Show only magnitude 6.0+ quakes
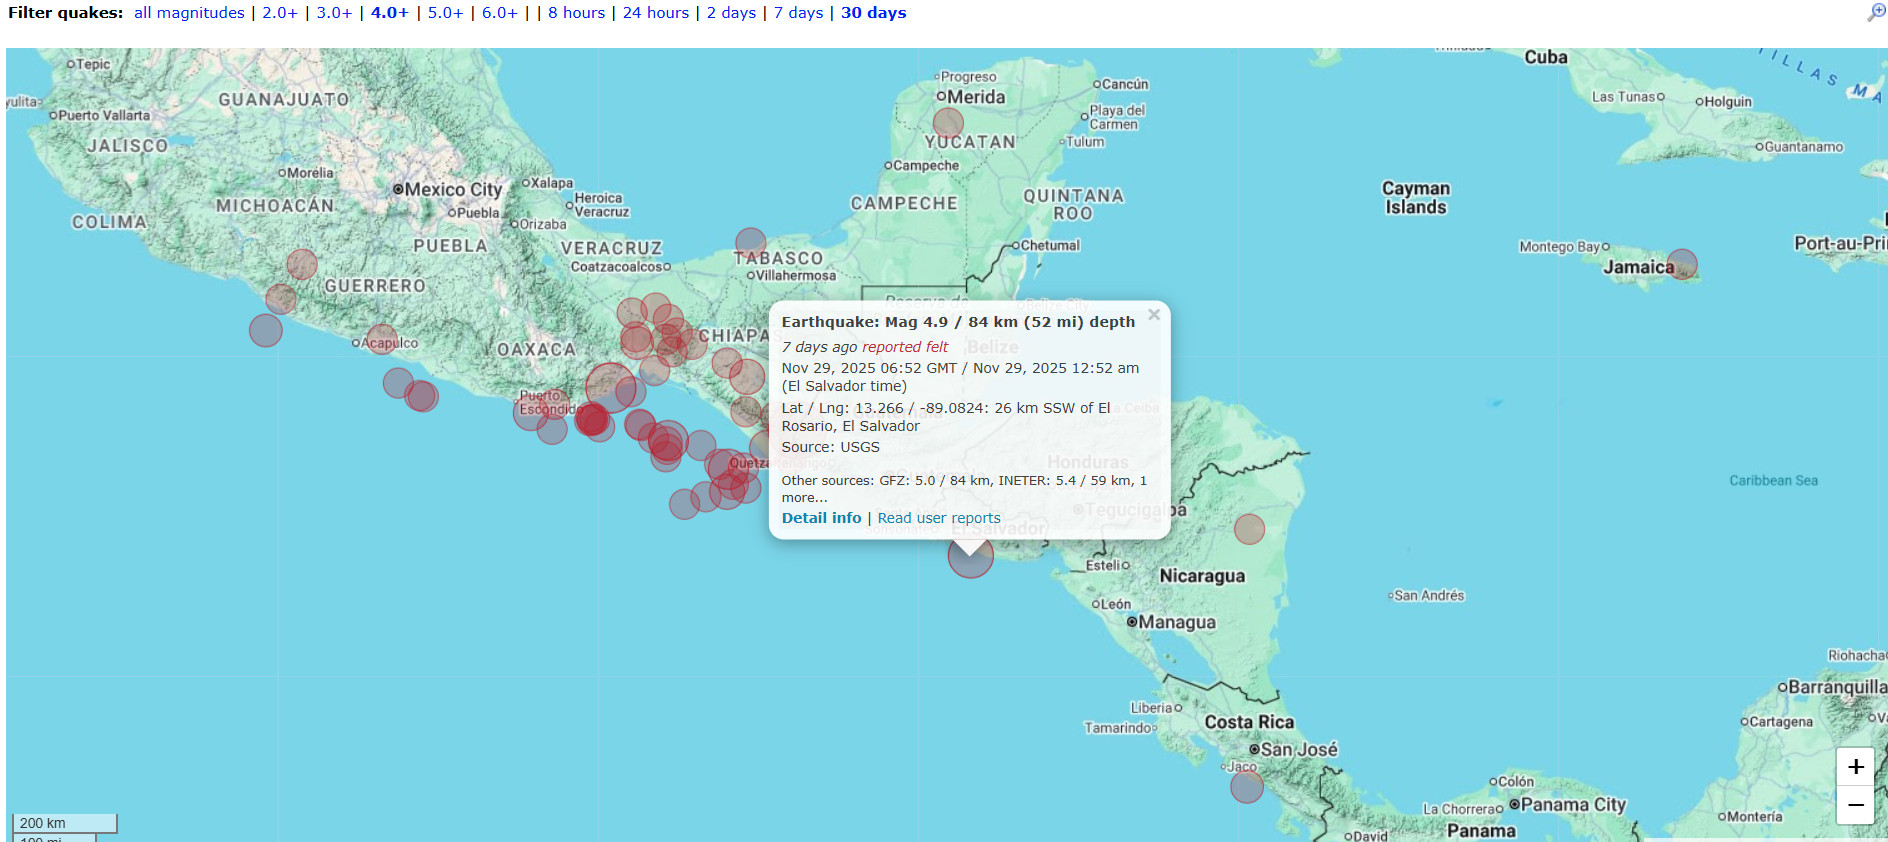 (500, 13)
